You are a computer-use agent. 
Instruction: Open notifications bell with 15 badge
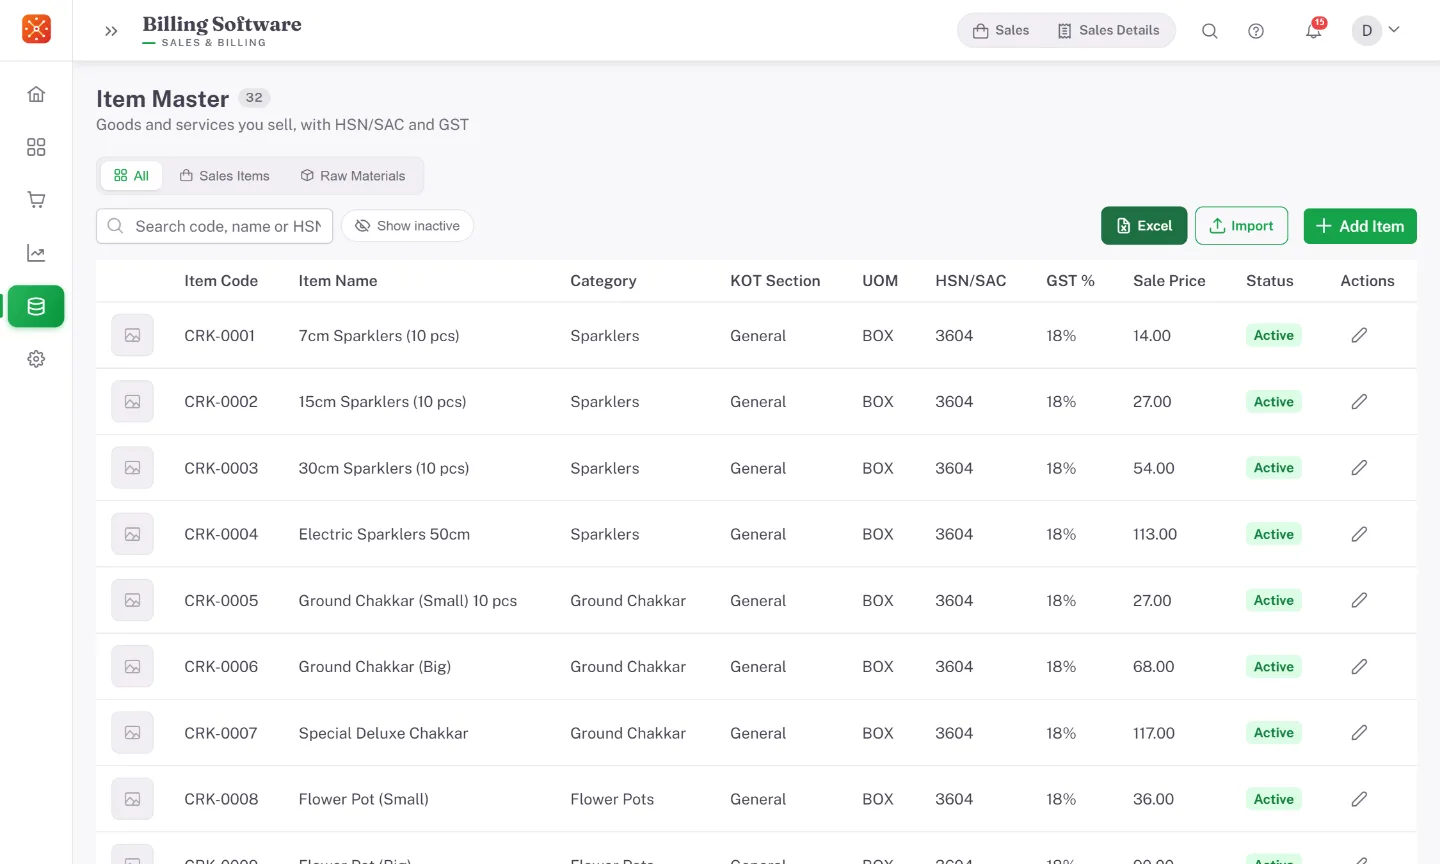tap(1314, 31)
